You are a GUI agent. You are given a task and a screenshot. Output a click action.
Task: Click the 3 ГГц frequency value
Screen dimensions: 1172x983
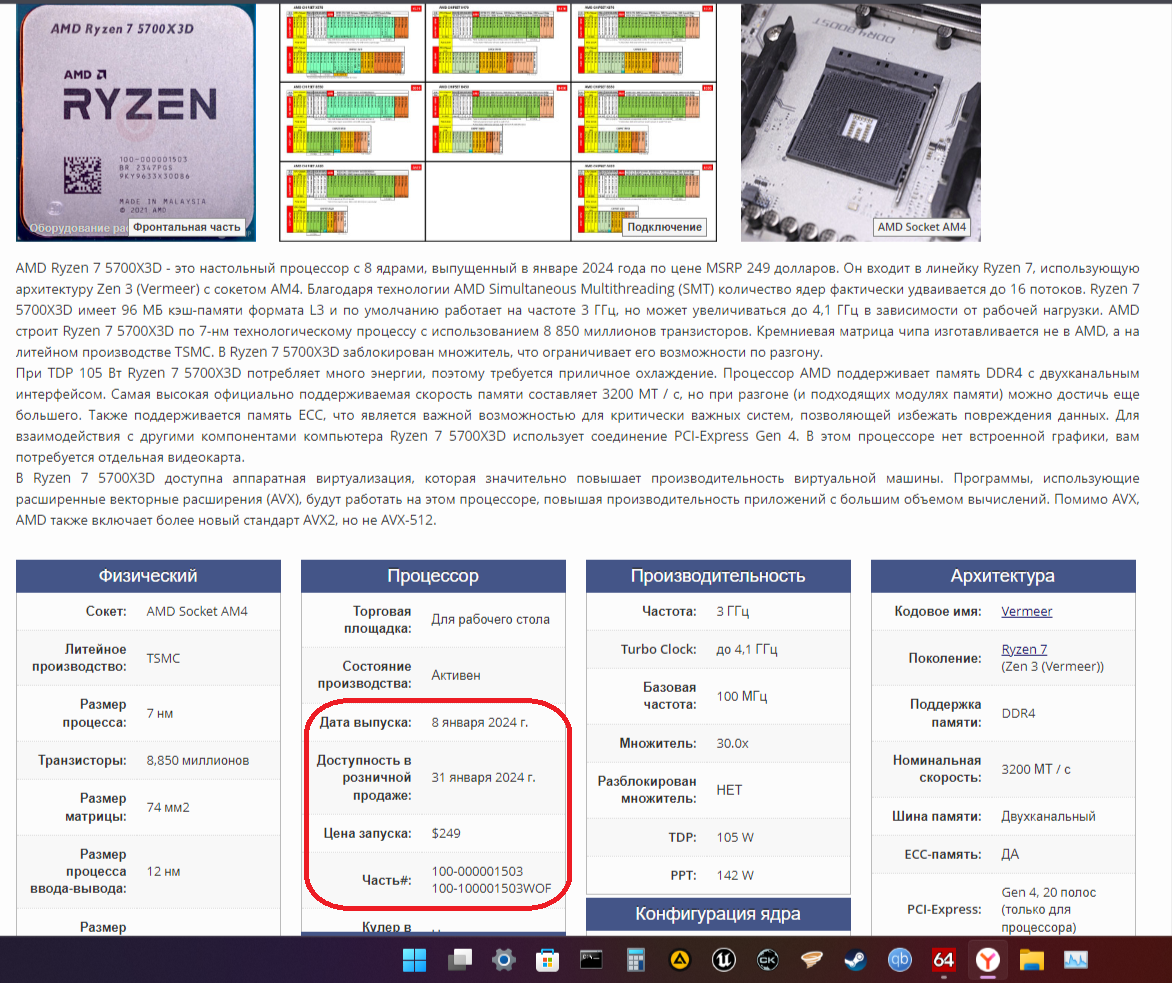point(732,611)
